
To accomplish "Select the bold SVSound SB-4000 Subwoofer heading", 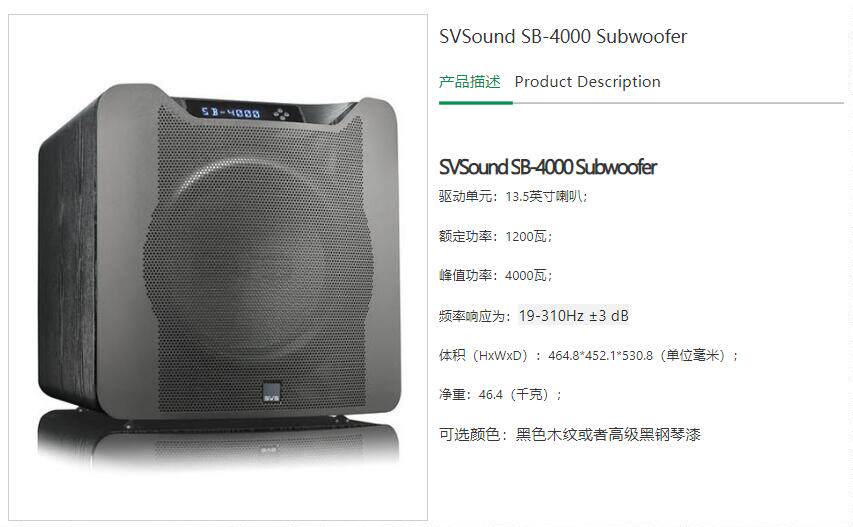I will tap(548, 167).
